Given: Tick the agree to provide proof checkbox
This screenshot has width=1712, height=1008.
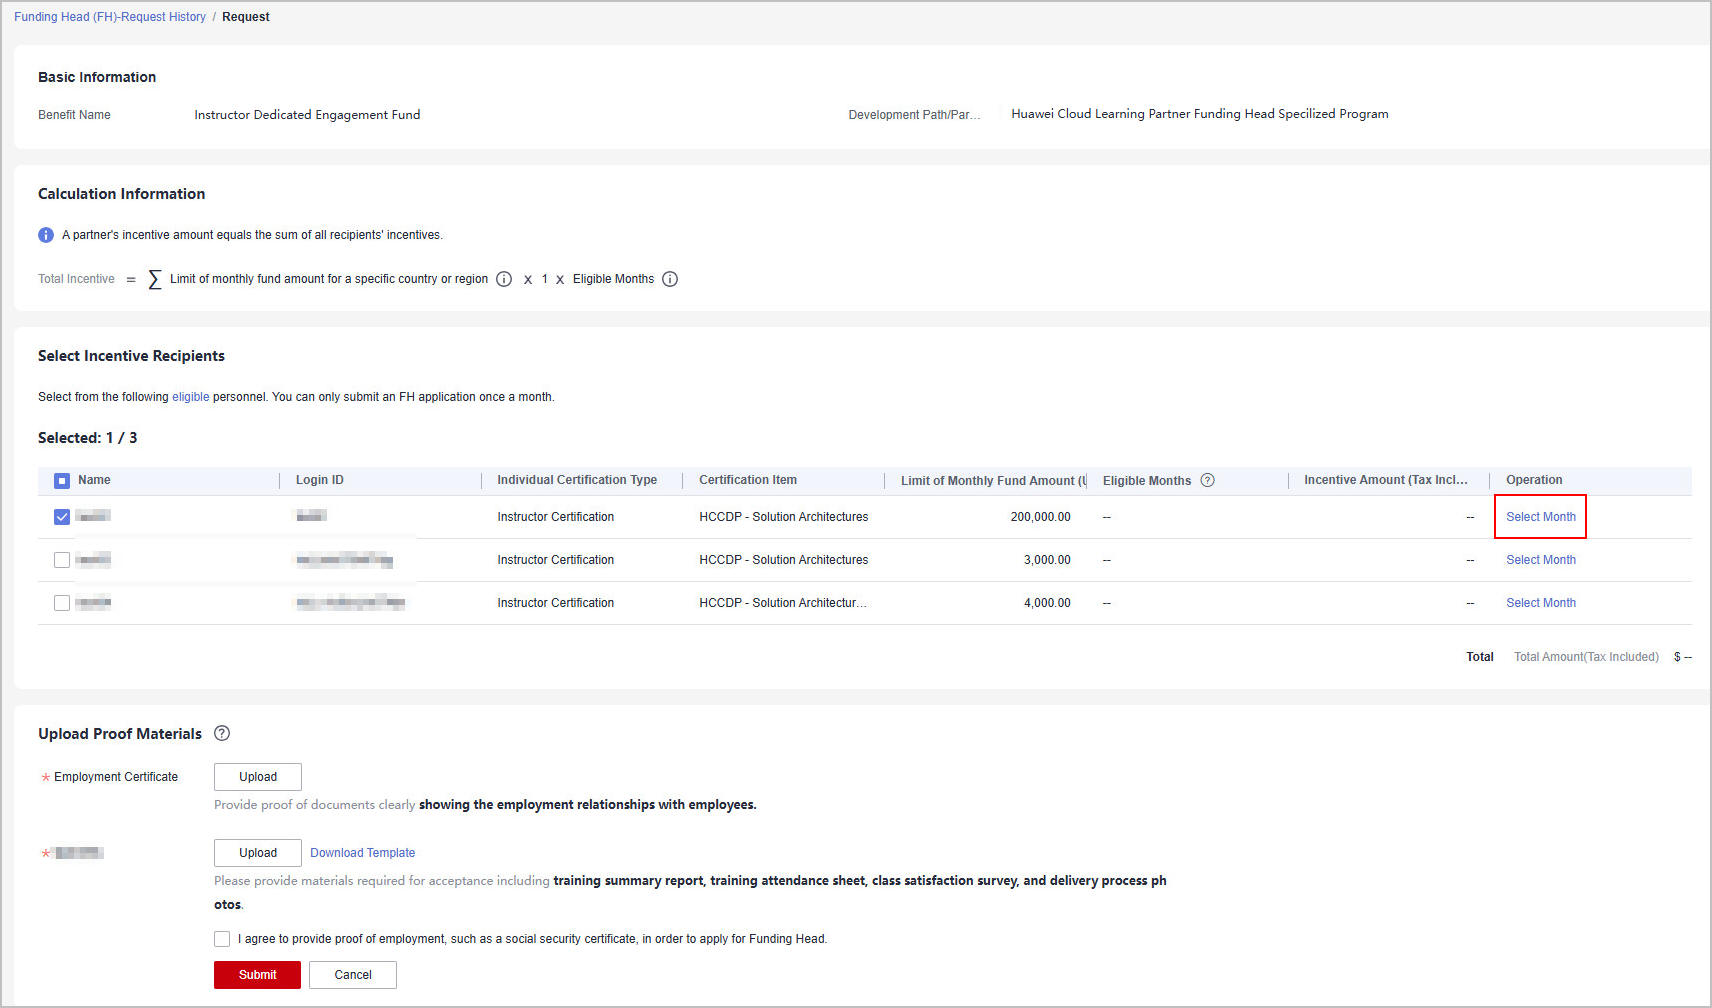Looking at the screenshot, I should (222, 939).
